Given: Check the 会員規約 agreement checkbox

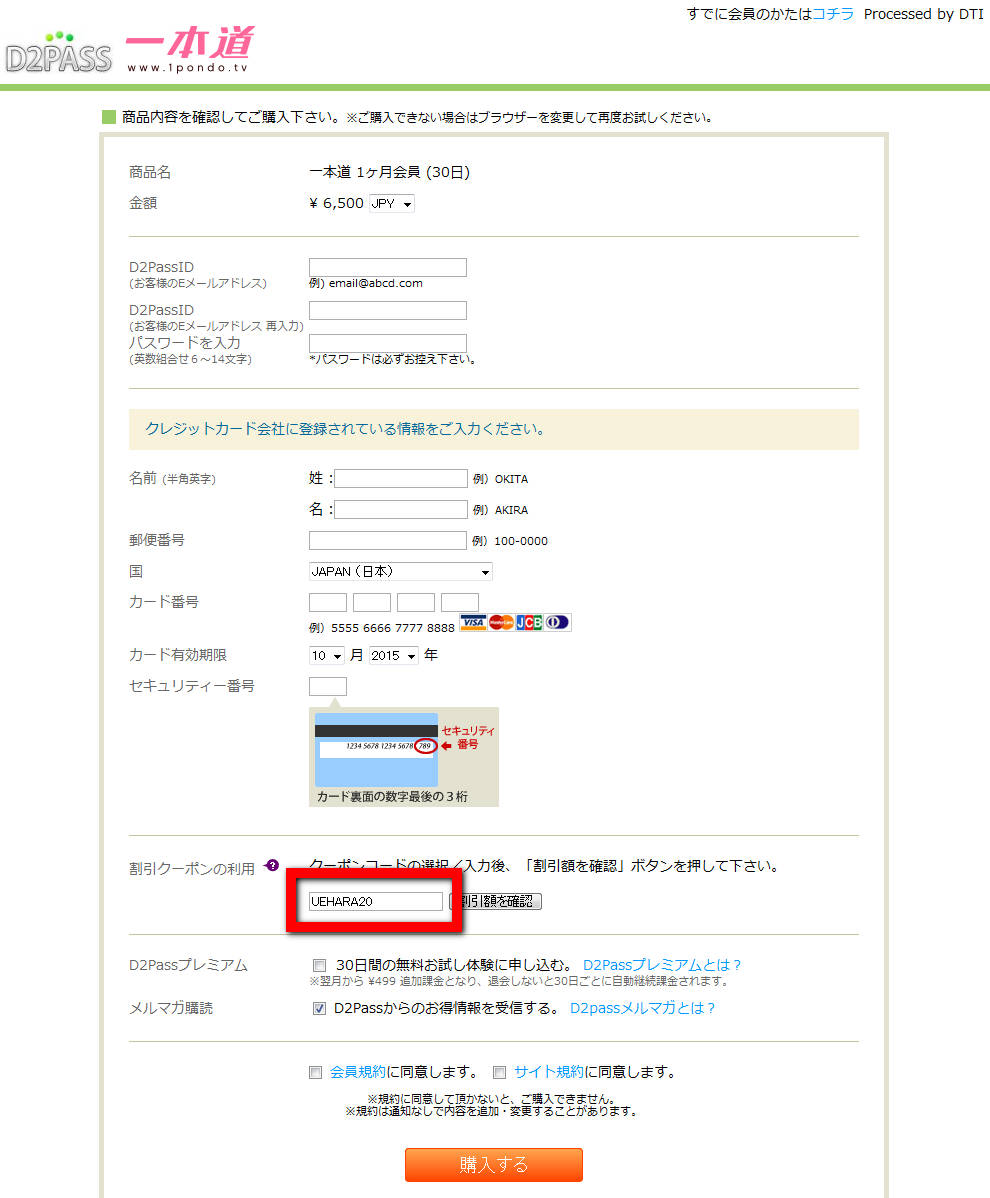Looking at the screenshot, I should click(315, 1073).
